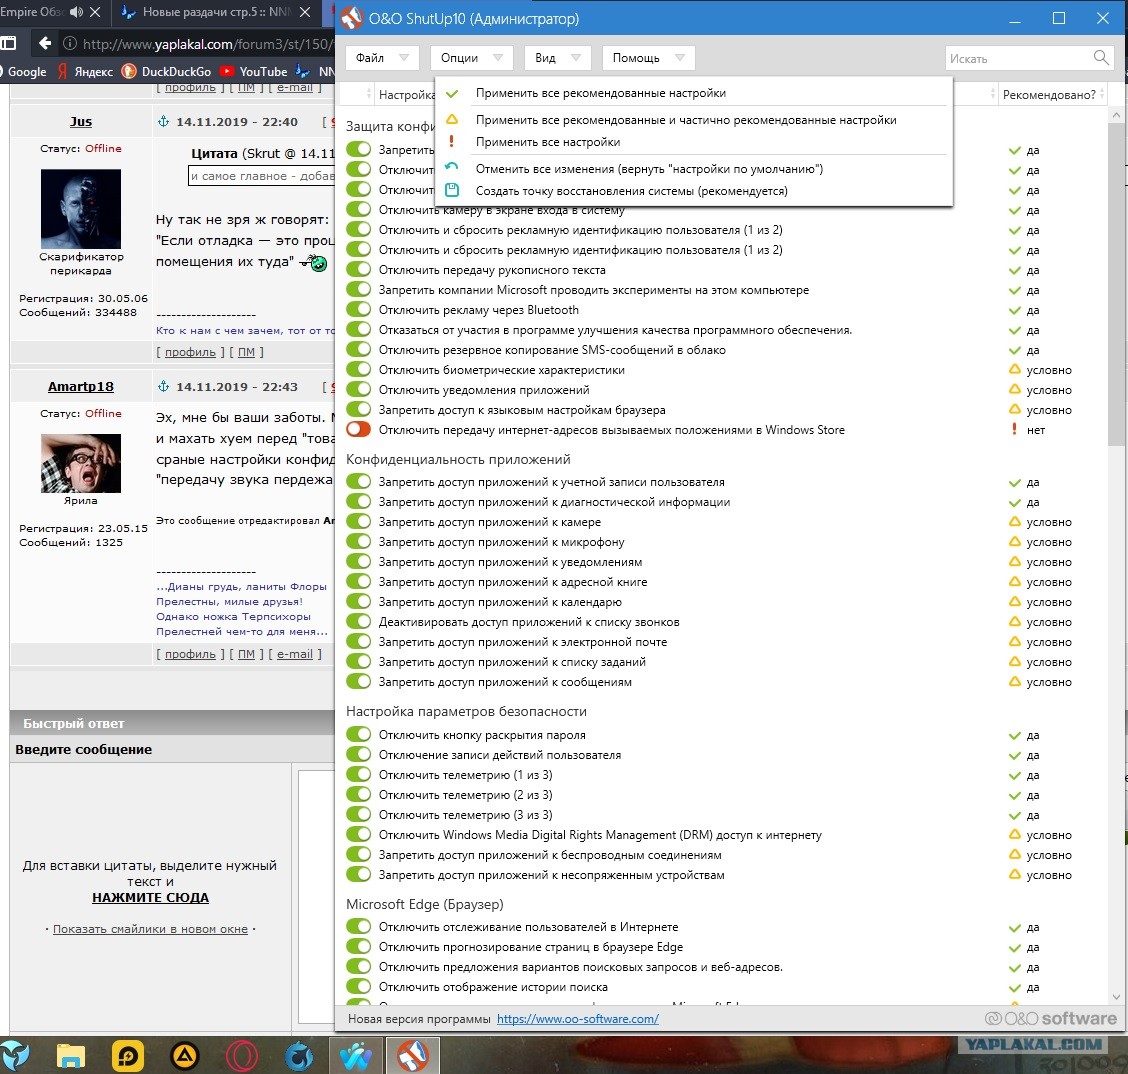Click the site info icon in address bar
Image resolution: width=1128 pixels, height=1074 pixels.
tap(70, 43)
